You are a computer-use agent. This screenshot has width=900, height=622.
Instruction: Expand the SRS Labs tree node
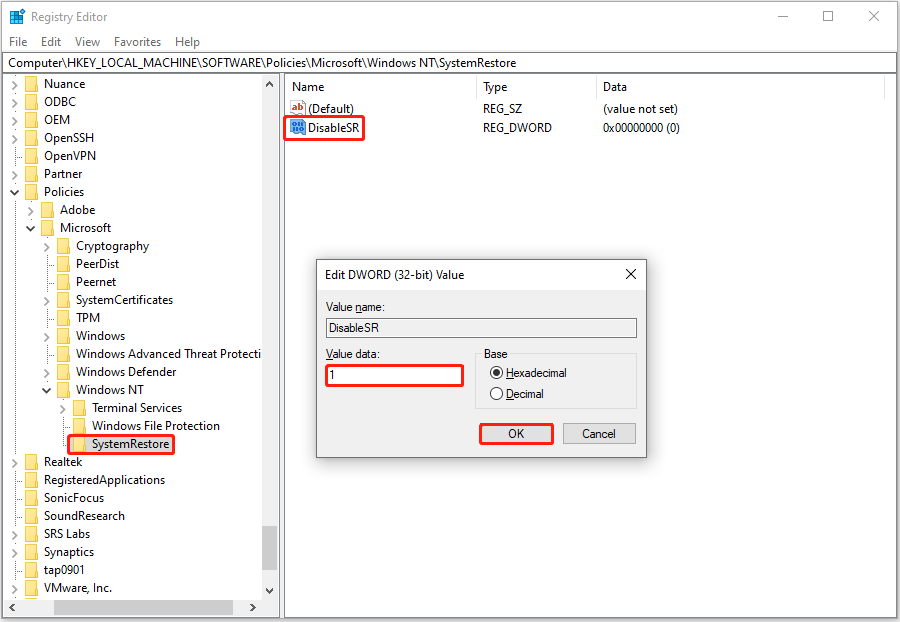pos(14,534)
